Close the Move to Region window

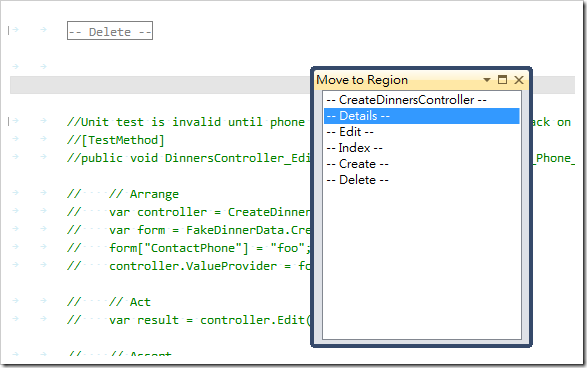[x=519, y=80]
